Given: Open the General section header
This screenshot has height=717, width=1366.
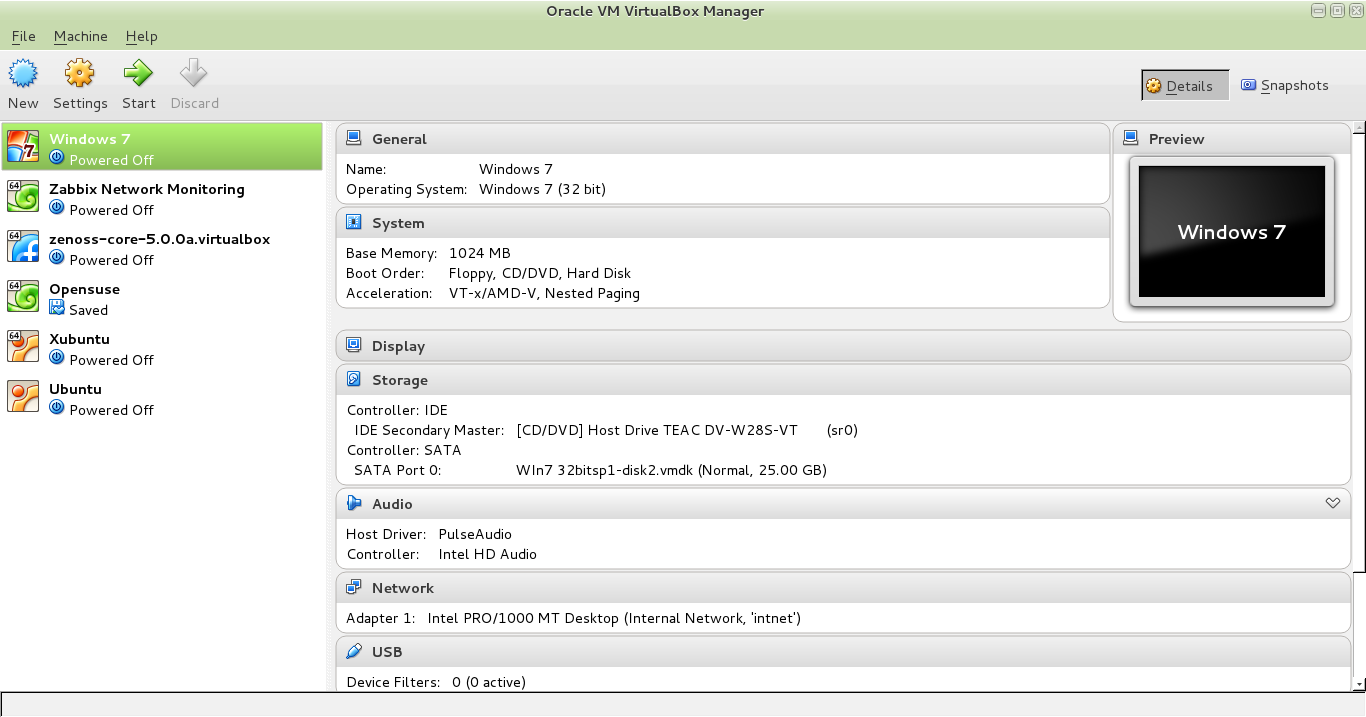Looking at the screenshot, I should point(723,139).
